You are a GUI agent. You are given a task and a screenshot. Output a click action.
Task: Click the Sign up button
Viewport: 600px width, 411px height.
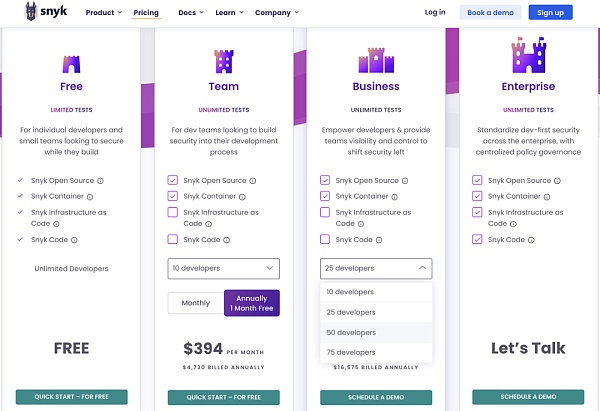tap(550, 13)
